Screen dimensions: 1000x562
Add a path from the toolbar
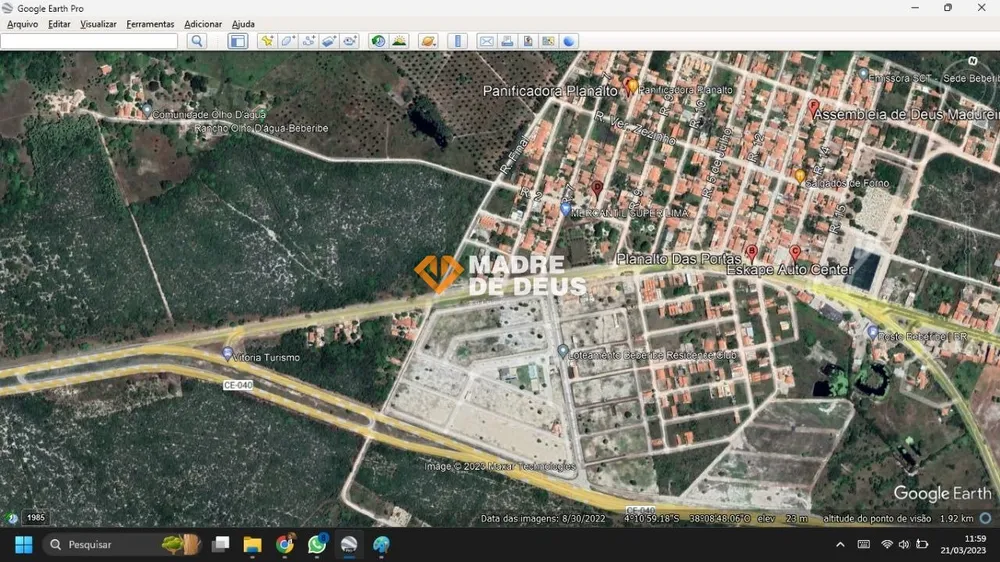point(308,41)
